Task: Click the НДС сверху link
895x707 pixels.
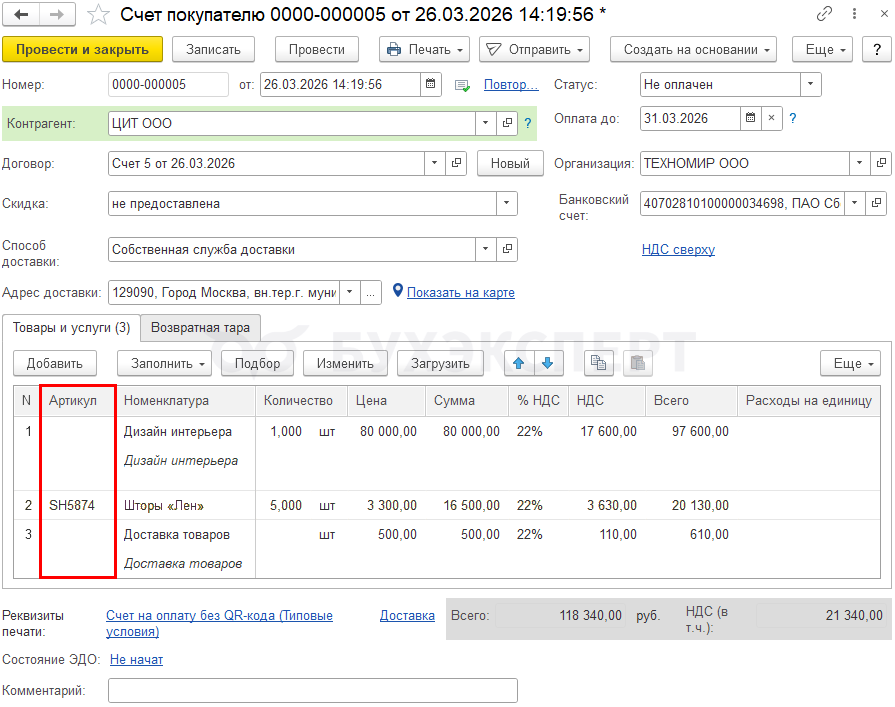Action: [678, 249]
